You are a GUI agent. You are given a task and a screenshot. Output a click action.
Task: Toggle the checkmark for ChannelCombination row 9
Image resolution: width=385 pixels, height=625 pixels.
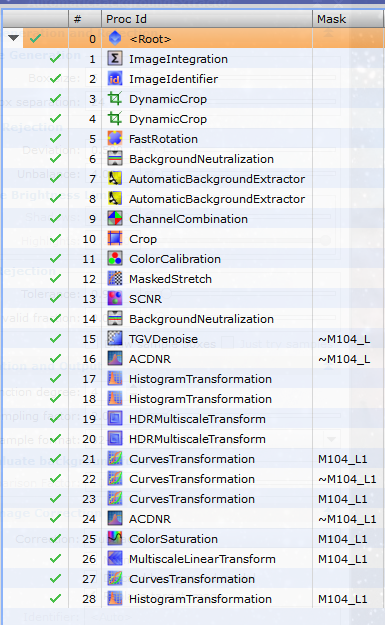coord(55,218)
